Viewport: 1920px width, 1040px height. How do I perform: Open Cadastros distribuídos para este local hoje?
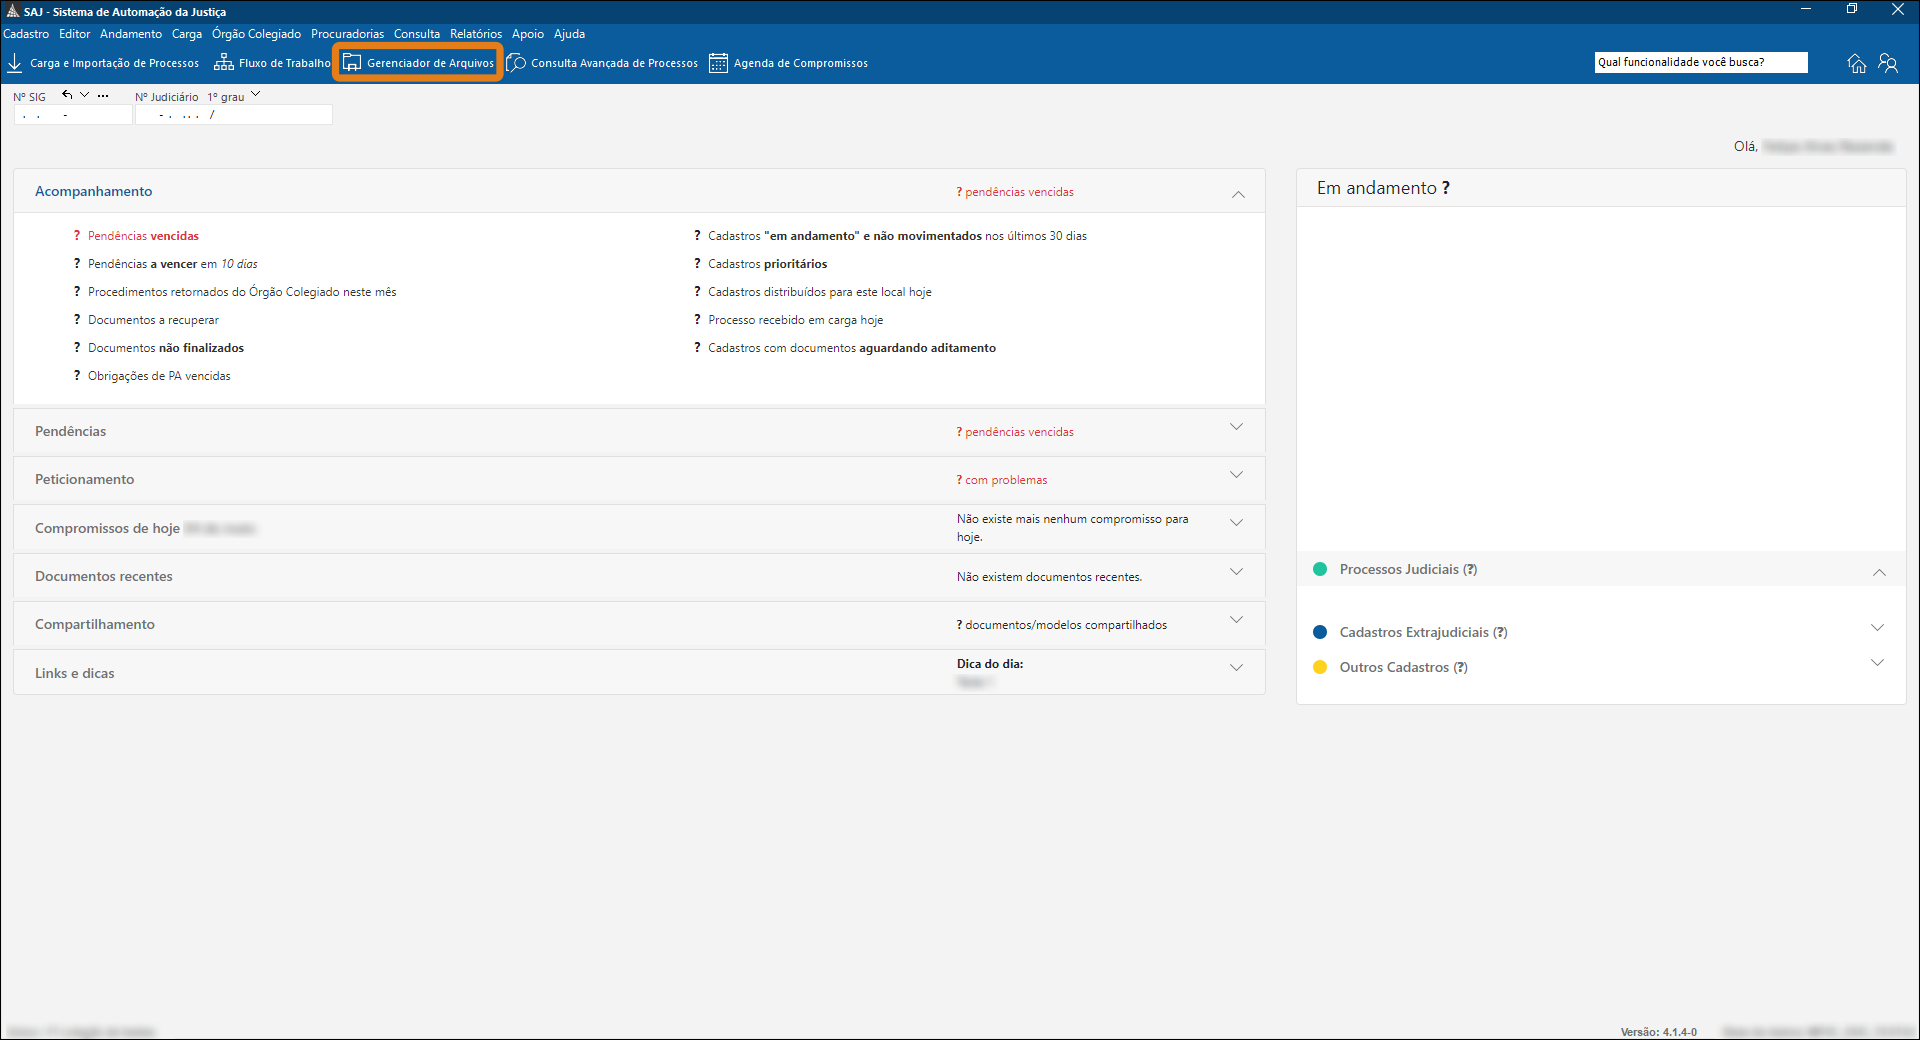coord(819,292)
